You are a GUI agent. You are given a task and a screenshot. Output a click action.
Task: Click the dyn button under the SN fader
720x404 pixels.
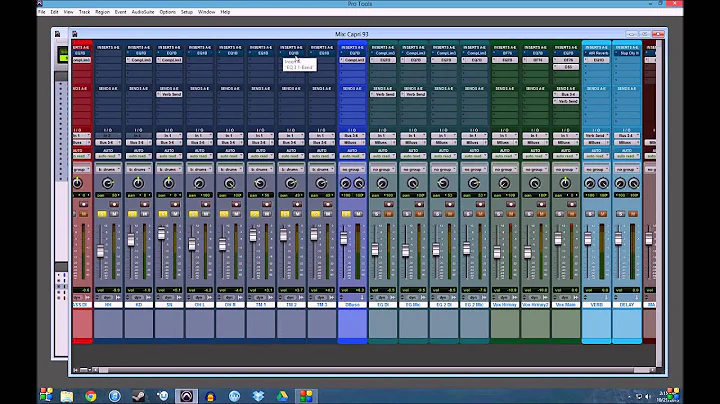click(169, 297)
